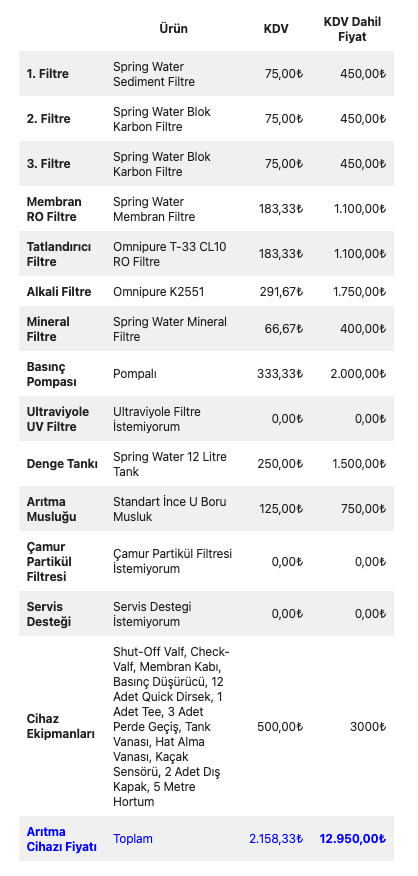Click the Ürün column header

(174, 29)
